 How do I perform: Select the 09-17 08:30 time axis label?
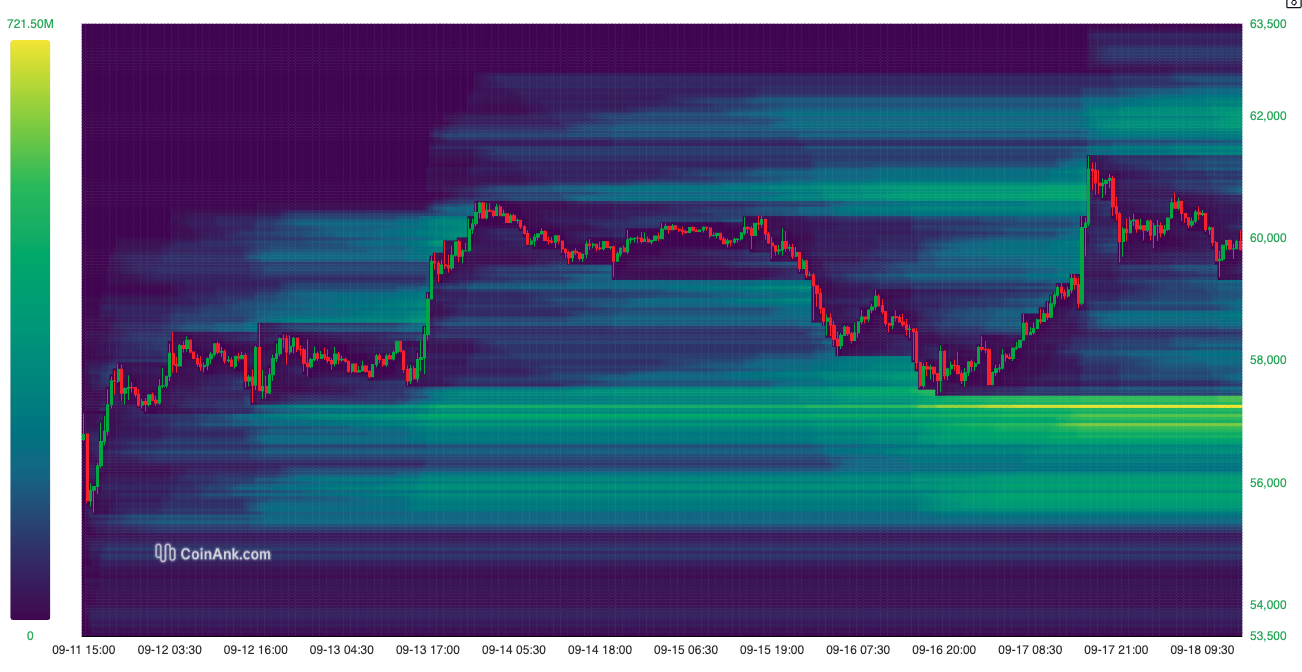(x=1030, y=650)
